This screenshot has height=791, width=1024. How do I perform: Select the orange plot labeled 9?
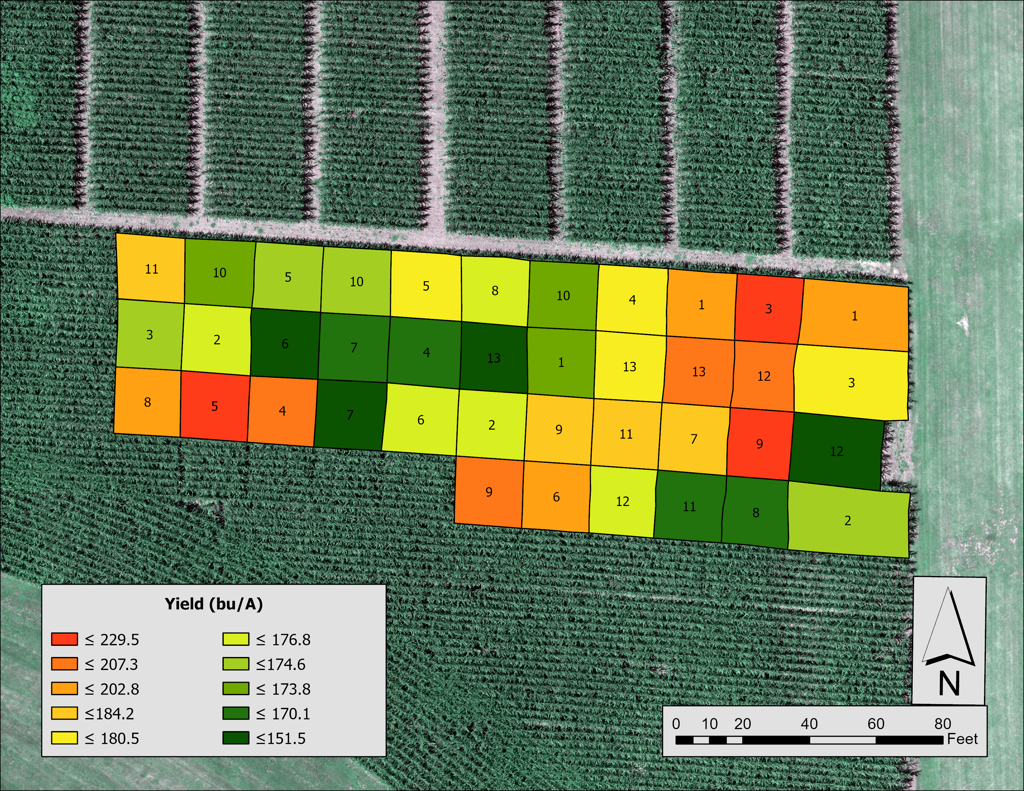(x=489, y=492)
